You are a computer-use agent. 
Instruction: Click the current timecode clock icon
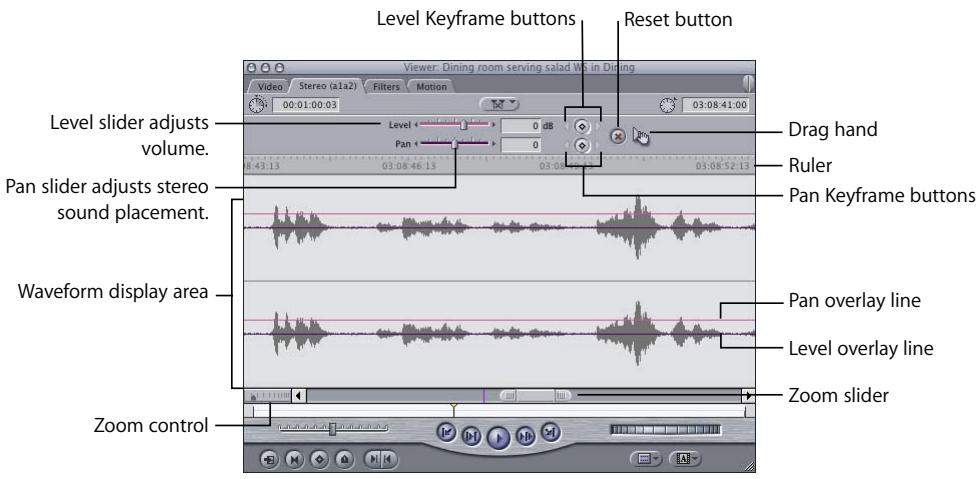(x=667, y=104)
